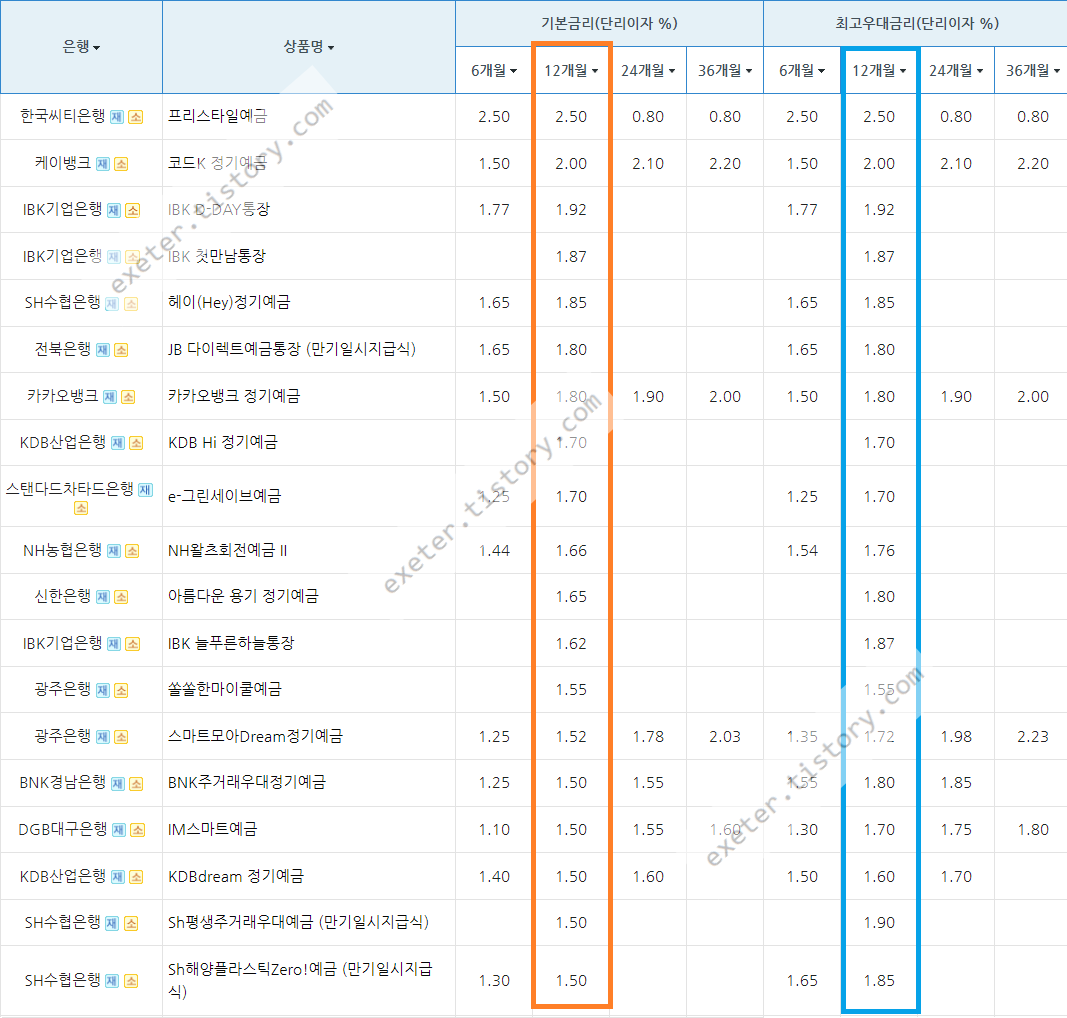This screenshot has width=1067, height=1018.
Task: Click the 소 badge under 스탠다드차타드은행
Action: coord(81,508)
